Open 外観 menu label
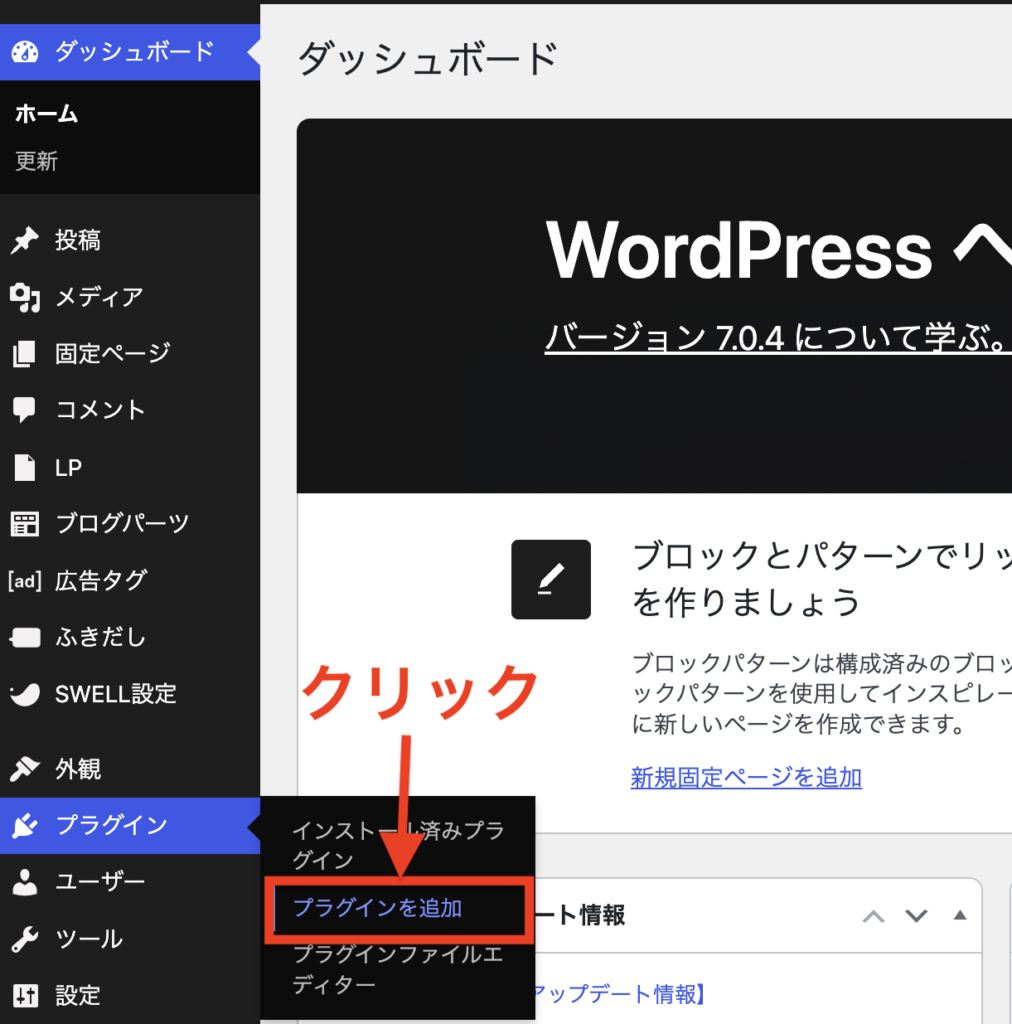1012x1024 pixels. [x=78, y=769]
